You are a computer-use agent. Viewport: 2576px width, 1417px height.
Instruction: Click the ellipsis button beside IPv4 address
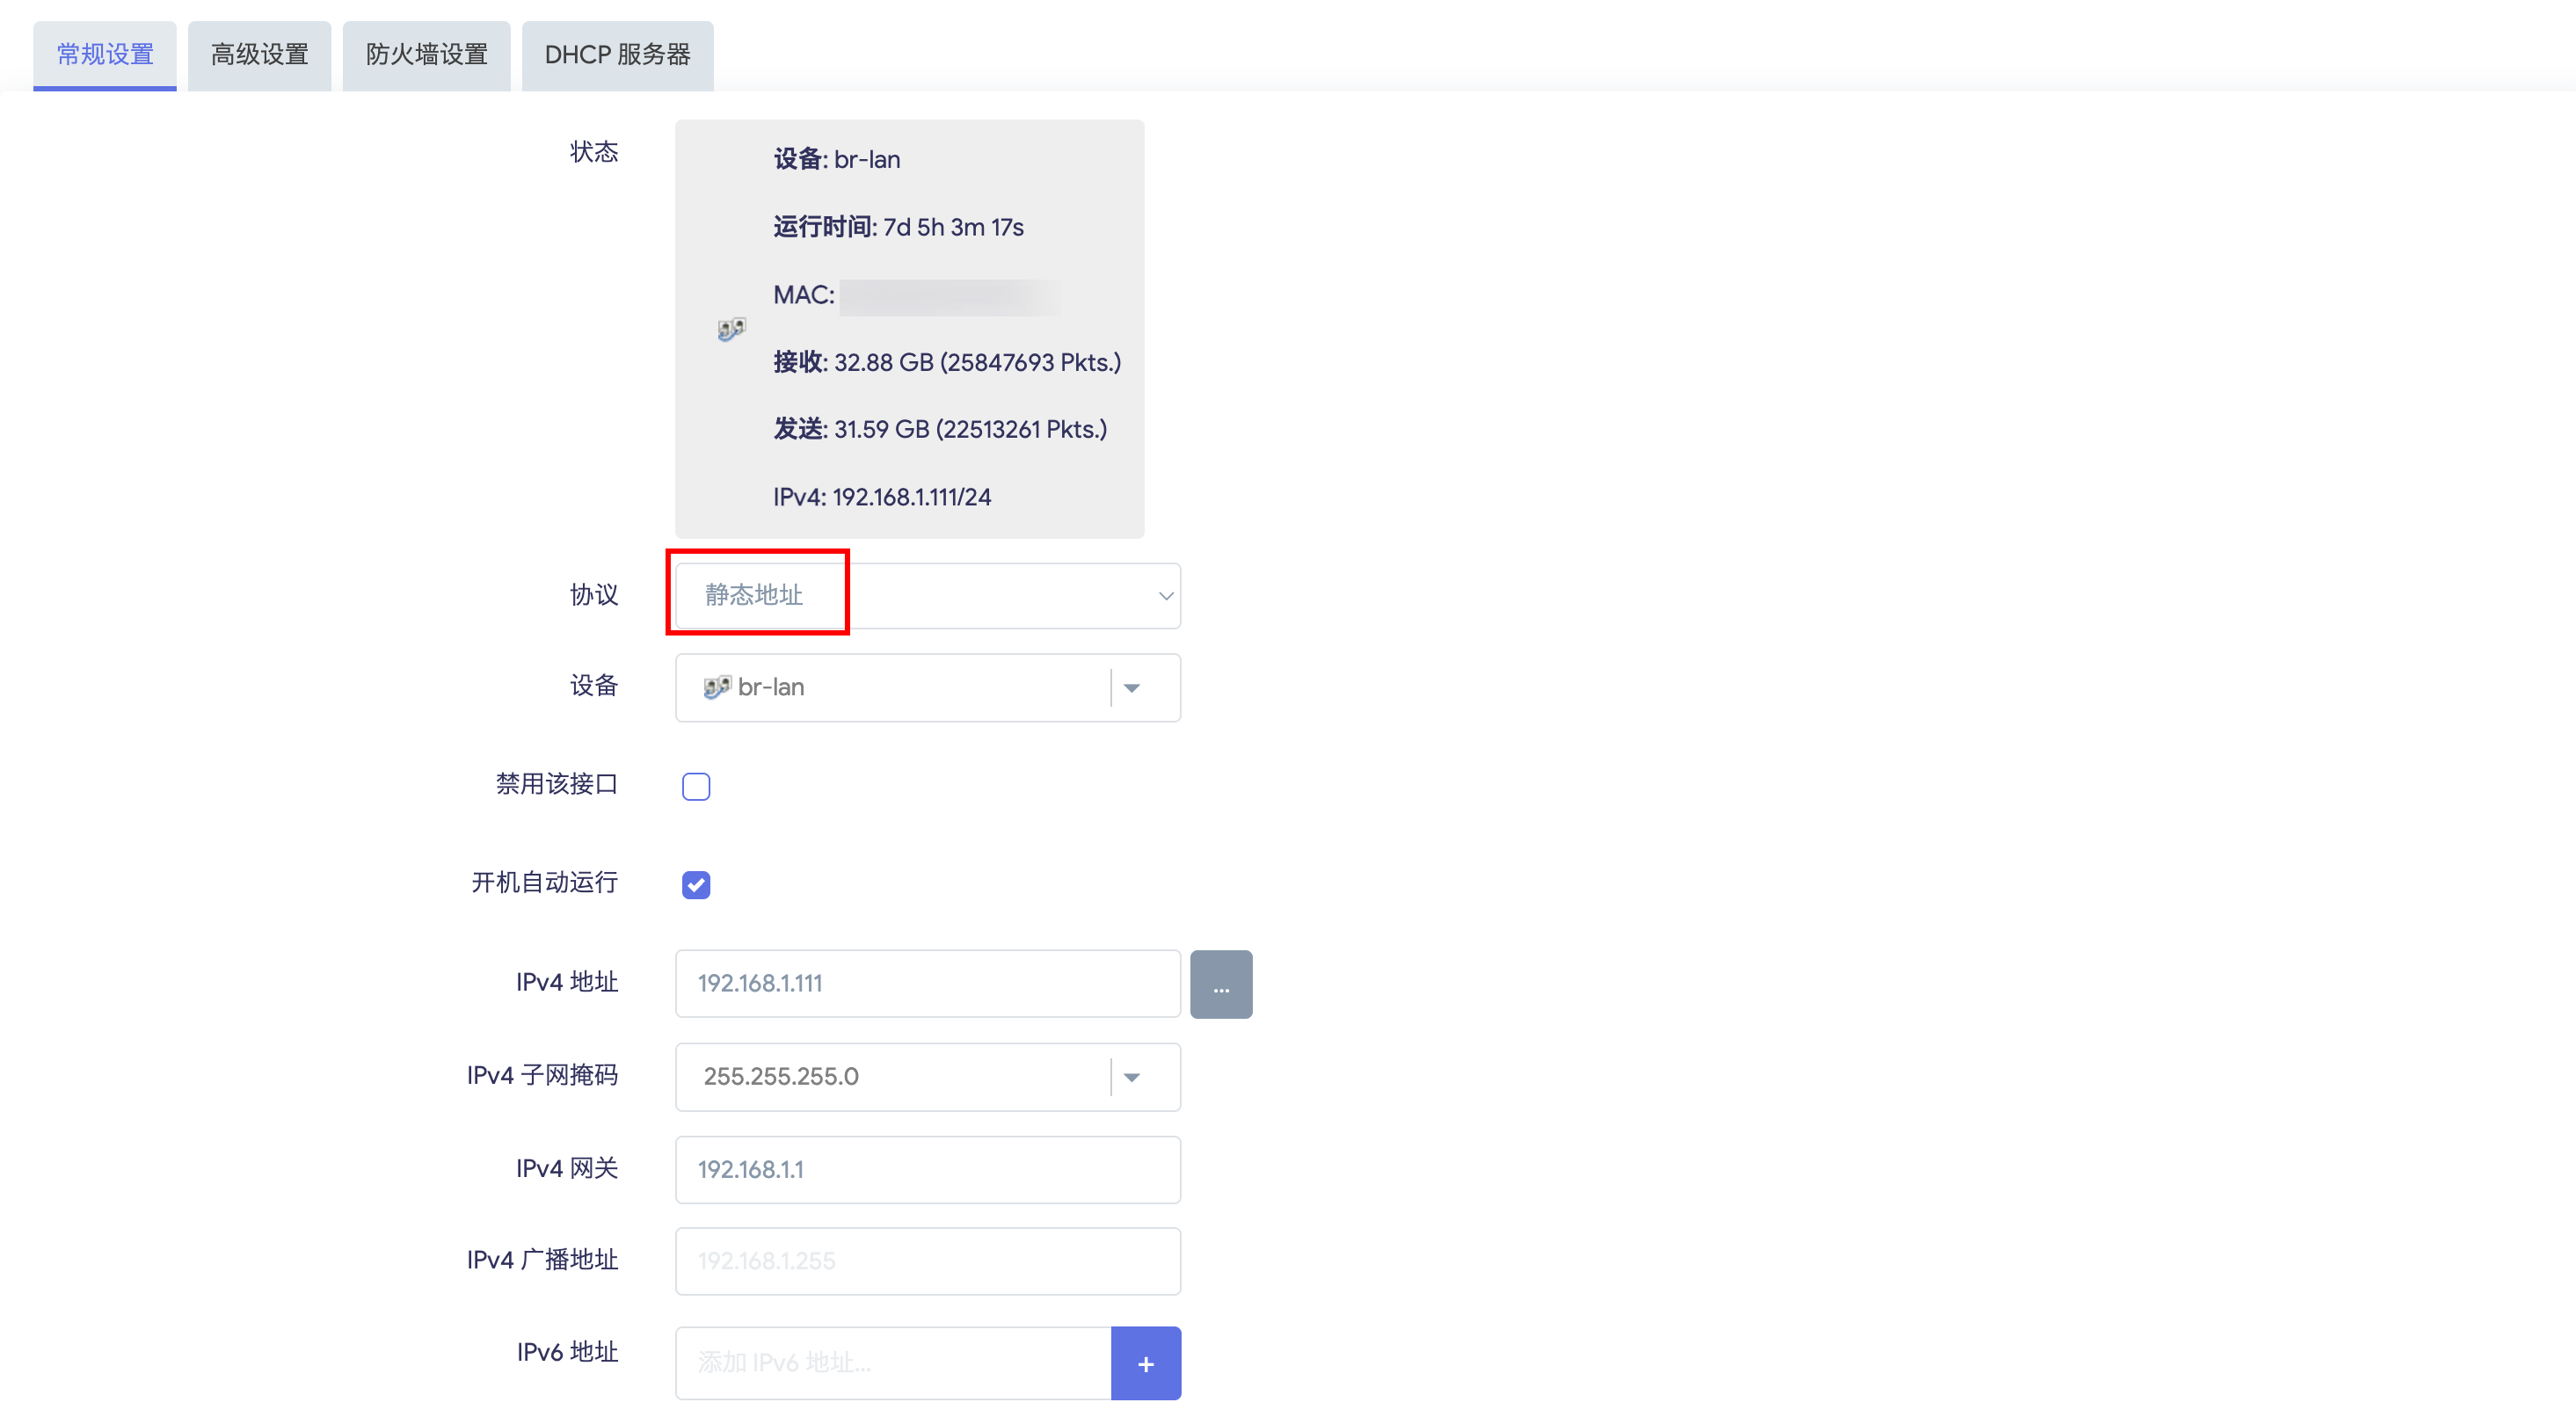pyautogui.click(x=1220, y=984)
